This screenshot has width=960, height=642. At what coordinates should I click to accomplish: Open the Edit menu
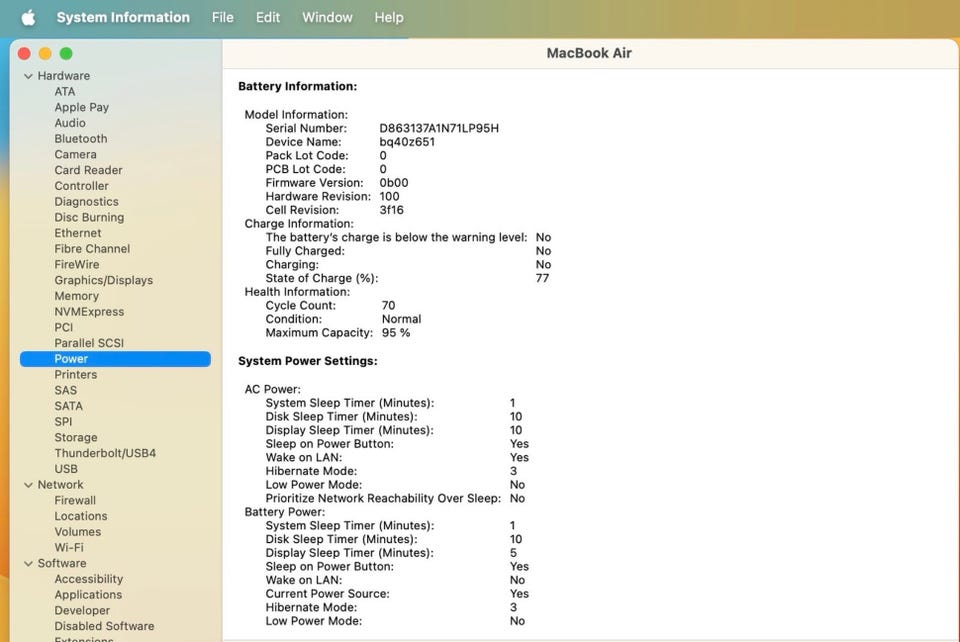(268, 18)
